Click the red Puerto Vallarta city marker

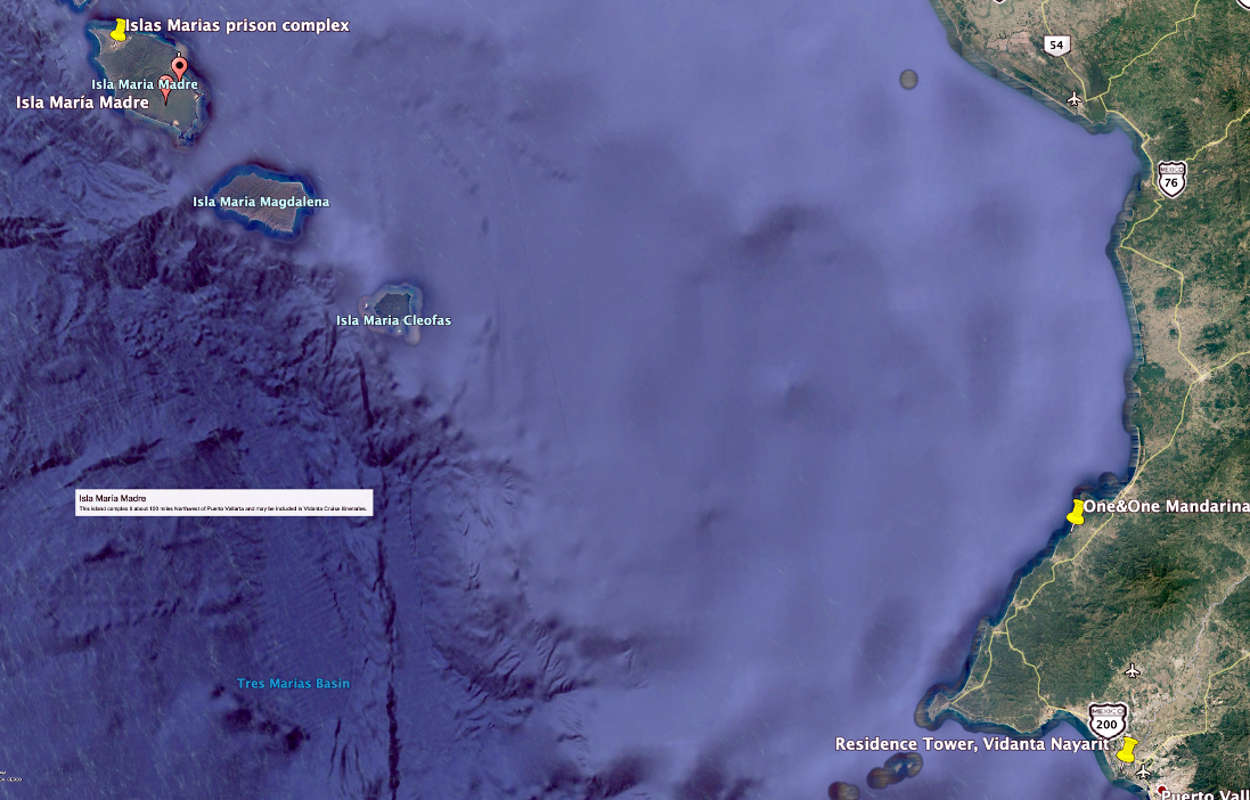pyautogui.click(x=1160, y=790)
